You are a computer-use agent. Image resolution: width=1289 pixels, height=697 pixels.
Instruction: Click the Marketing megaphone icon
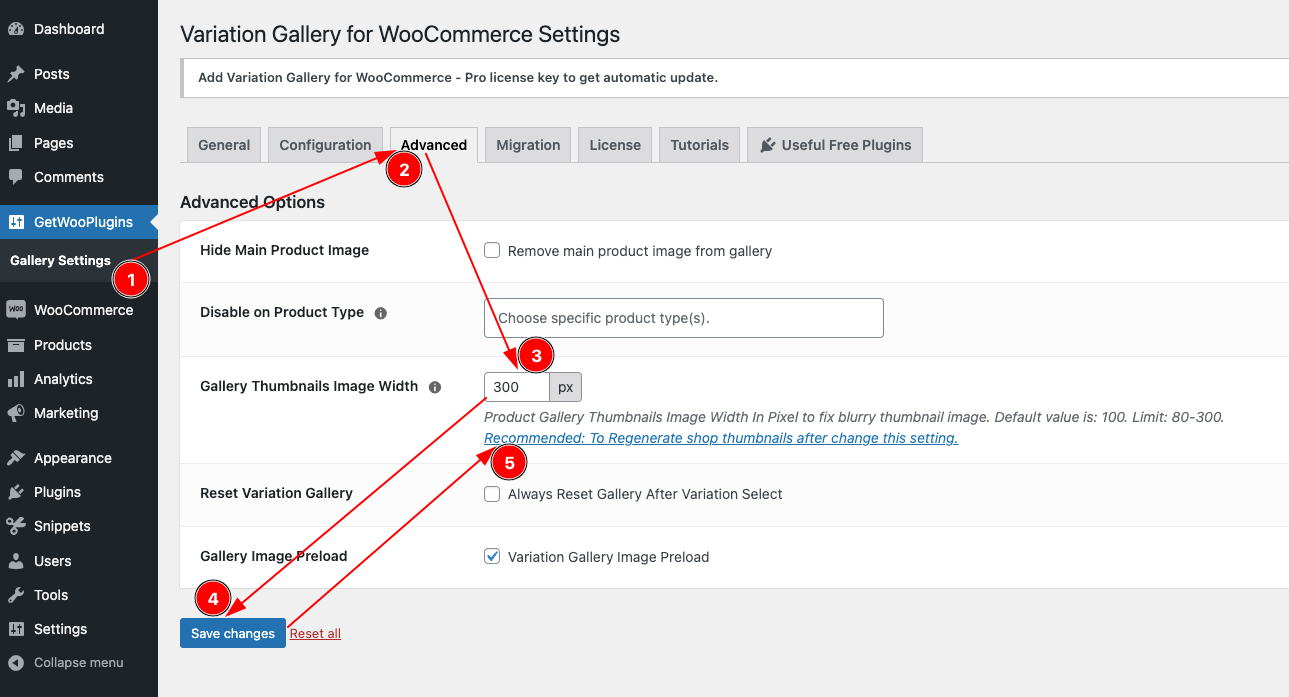[16, 413]
